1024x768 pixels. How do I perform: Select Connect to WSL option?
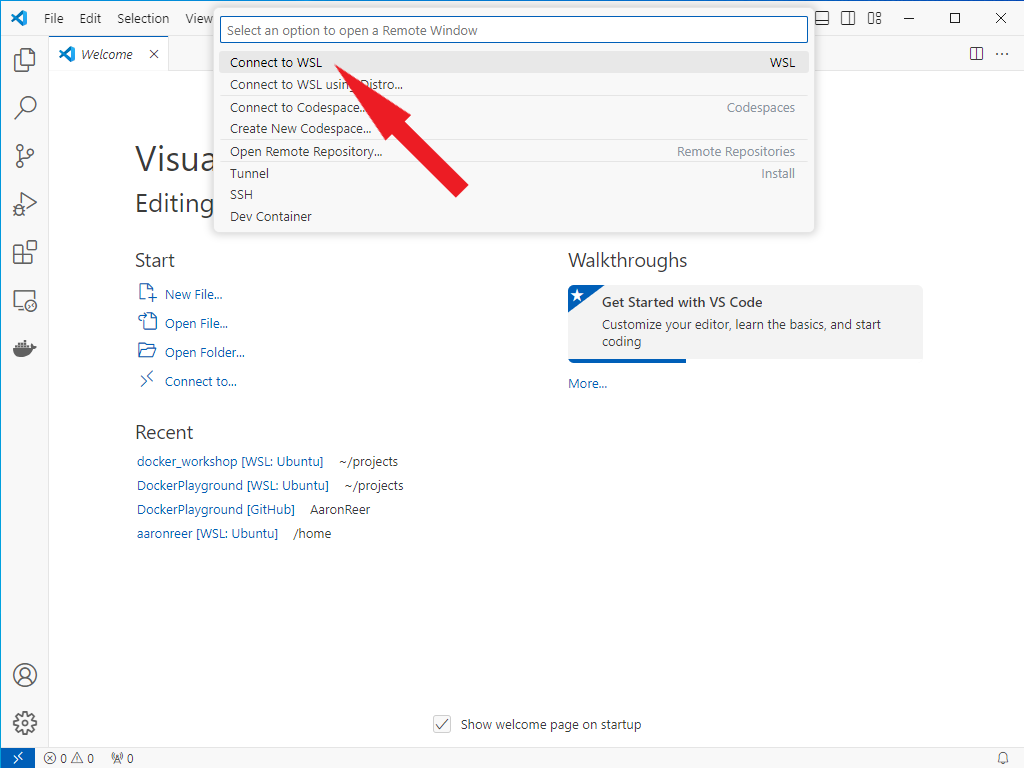[276, 62]
